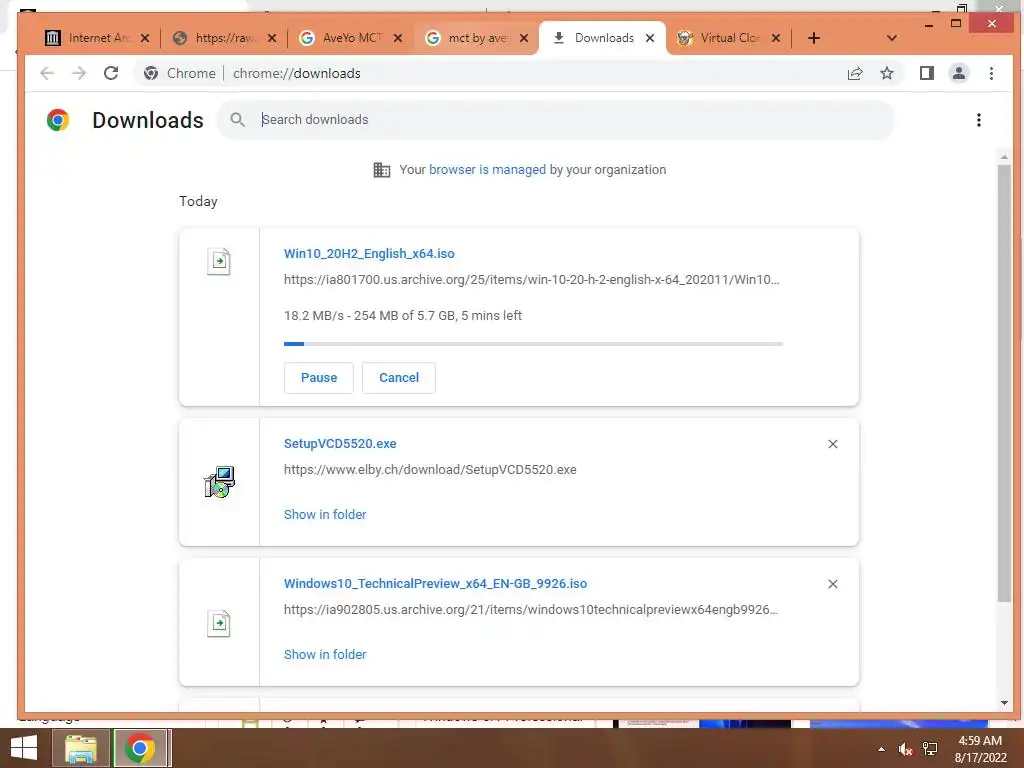
Task: Open the 'browser is managed' link
Action: pos(487,170)
